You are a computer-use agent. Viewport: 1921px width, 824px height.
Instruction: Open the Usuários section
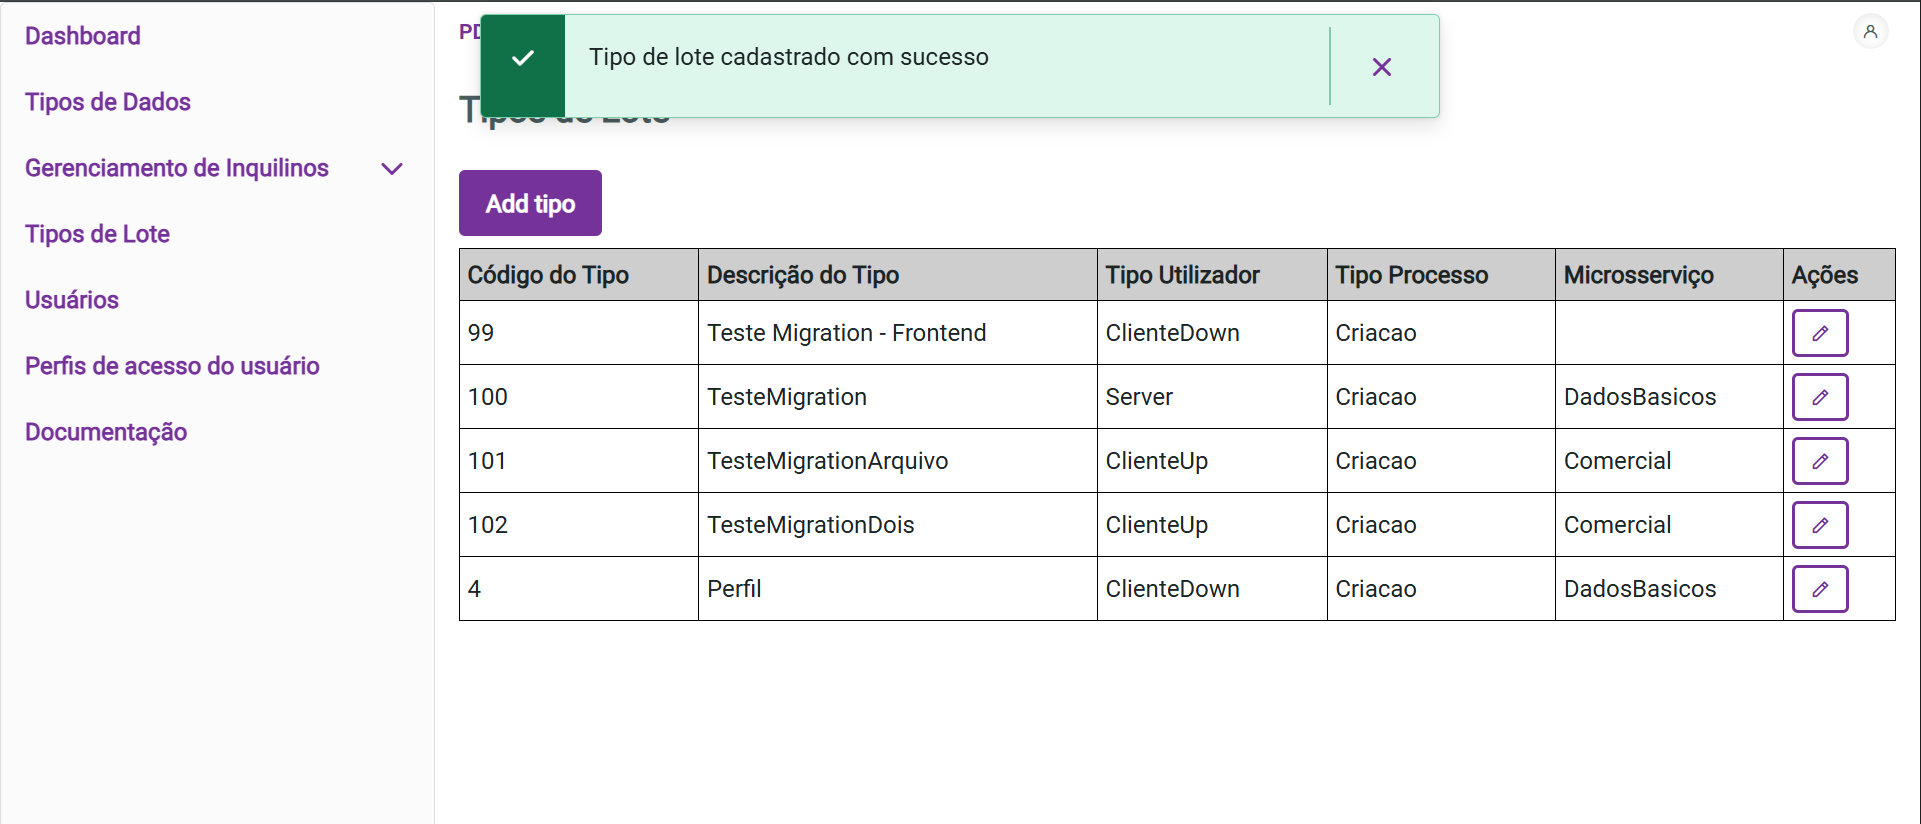point(72,300)
